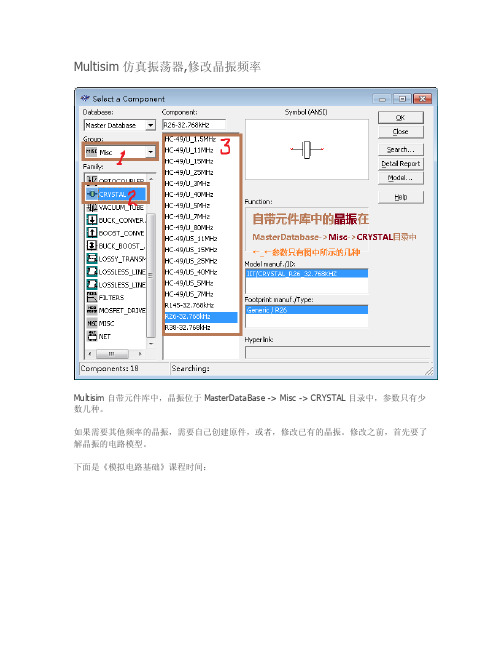Select component HC-49/U_11MHz
The image size is (502, 649).
(x=189, y=150)
